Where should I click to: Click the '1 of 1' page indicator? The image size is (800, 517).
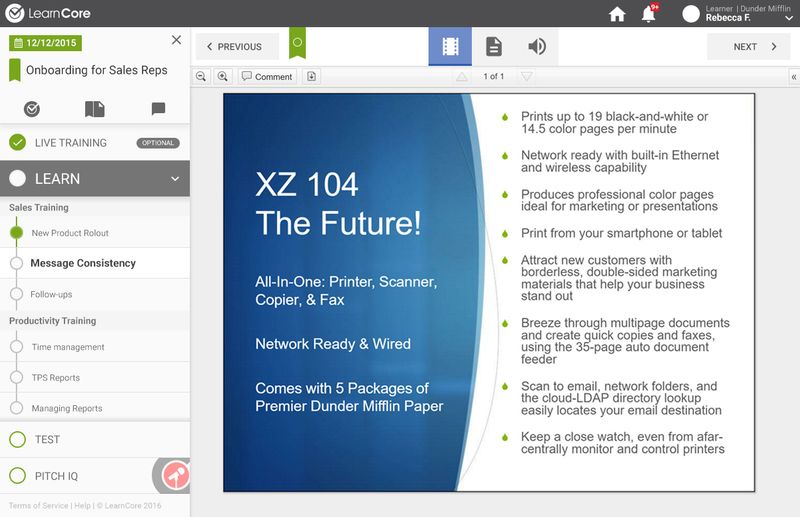click(x=494, y=77)
